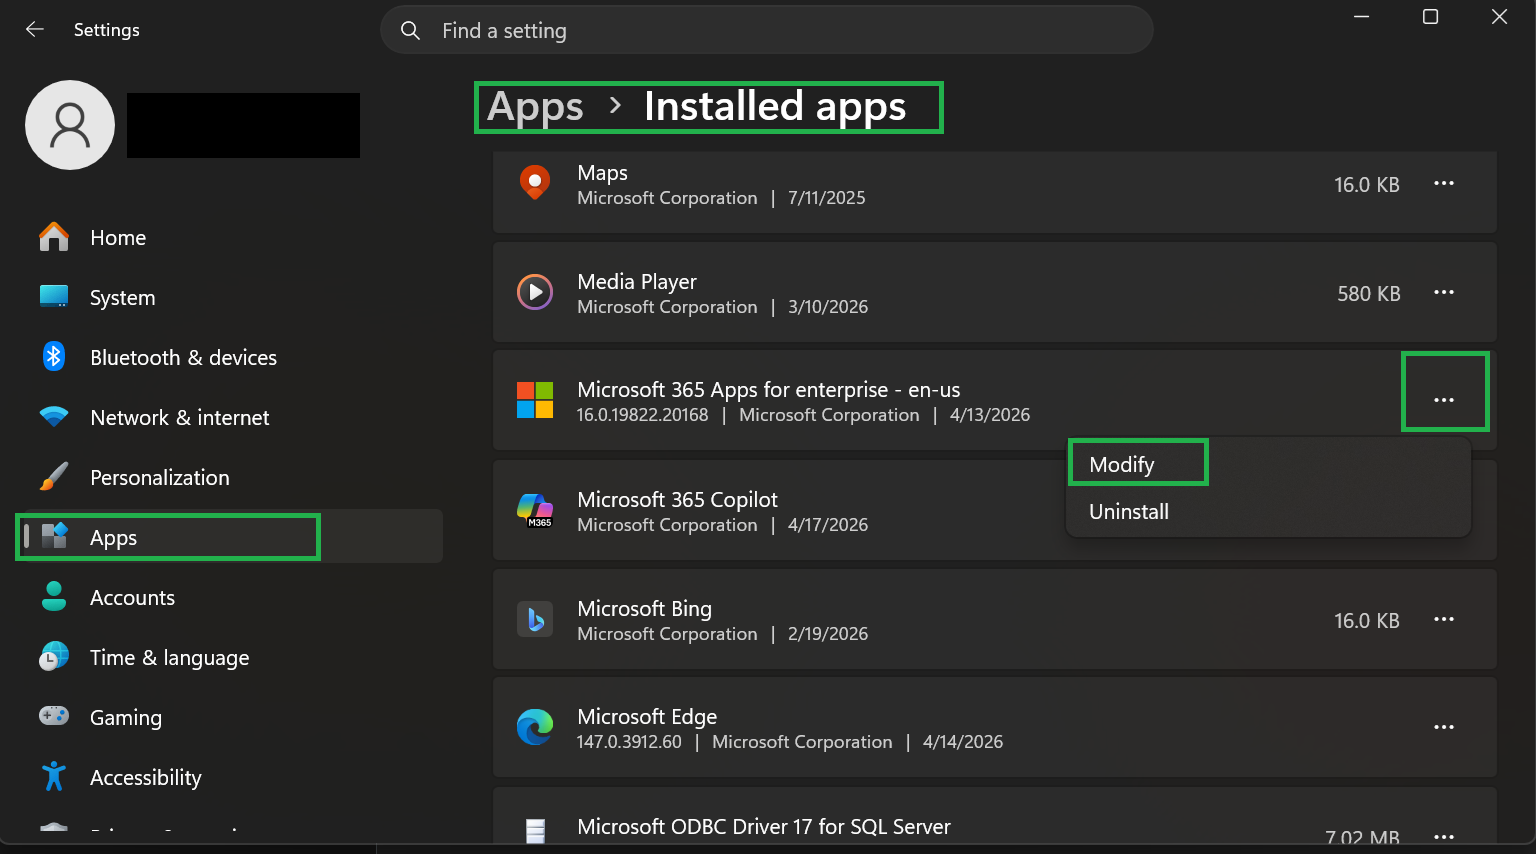The height and width of the screenshot is (854, 1536).
Task: Click the search magnifier icon
Action: pos(410,31)
